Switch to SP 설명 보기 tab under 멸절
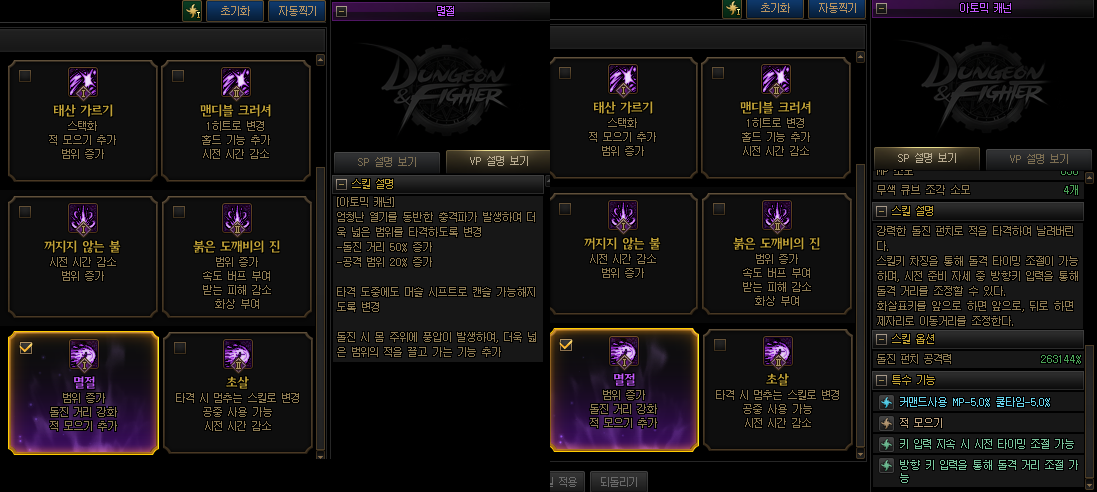The width and height of the screenshot is (1097, 492). [x=387, y=162]
